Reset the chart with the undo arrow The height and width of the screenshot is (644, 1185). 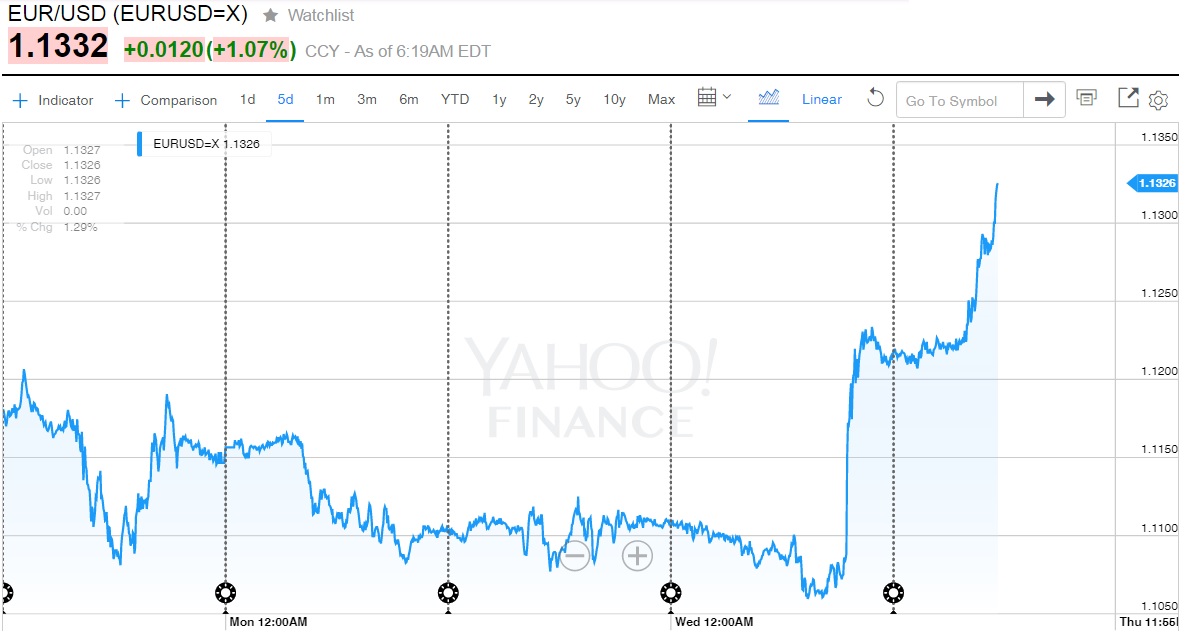[875, 98]
